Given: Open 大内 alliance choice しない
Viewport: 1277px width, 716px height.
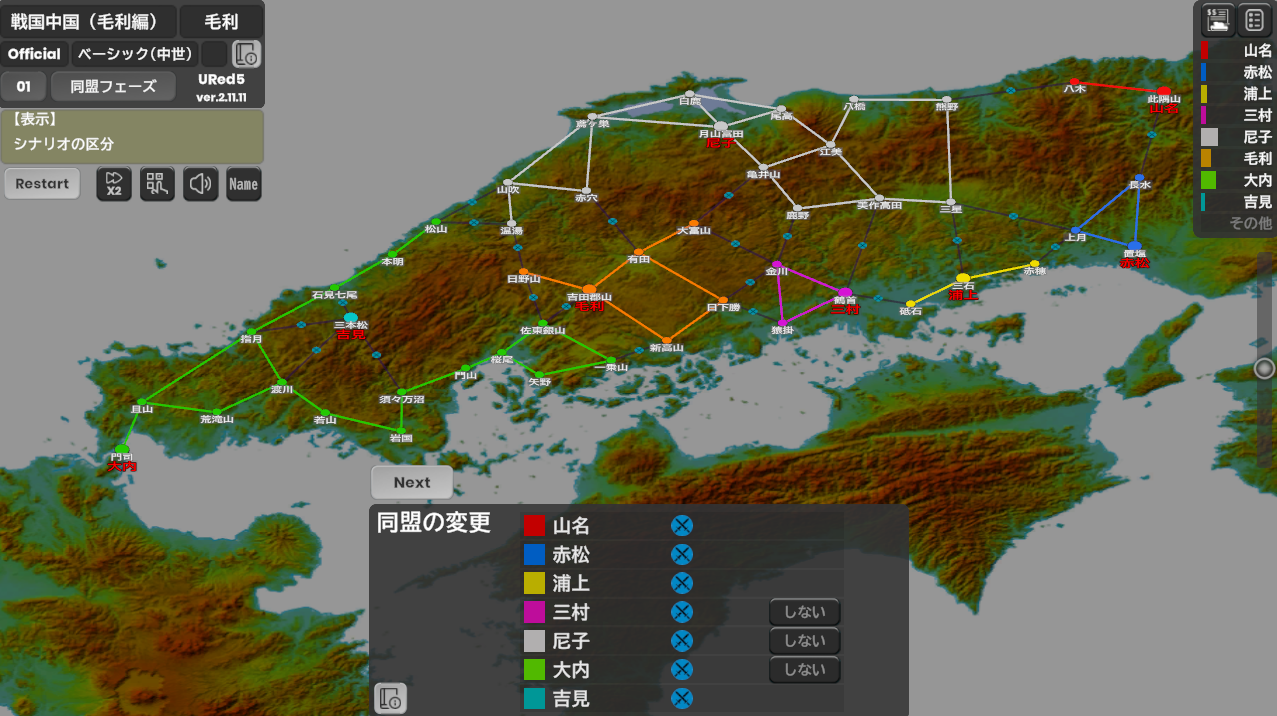Looking at the screenshot, I should pos(804,670).
